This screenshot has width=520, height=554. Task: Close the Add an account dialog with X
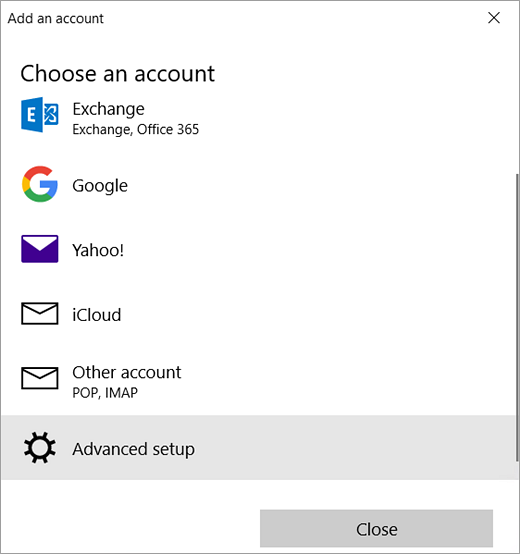pyautogui.click(x=494, y=18)
